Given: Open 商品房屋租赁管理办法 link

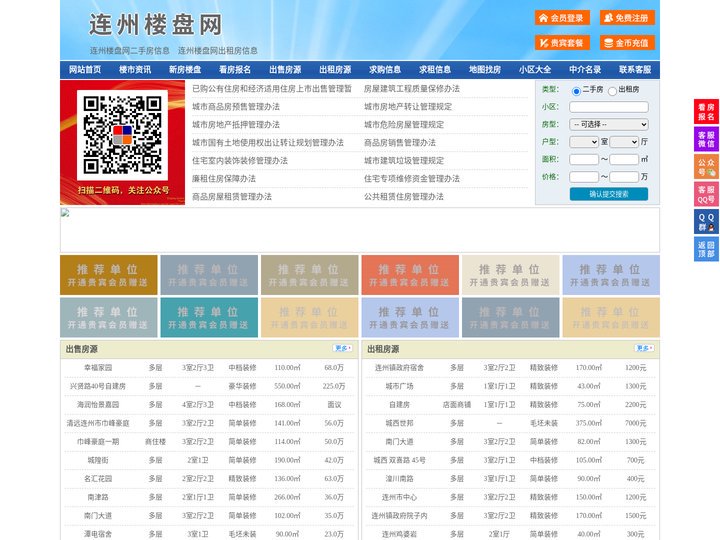Looking at the screenshot, I should [232, 196].
